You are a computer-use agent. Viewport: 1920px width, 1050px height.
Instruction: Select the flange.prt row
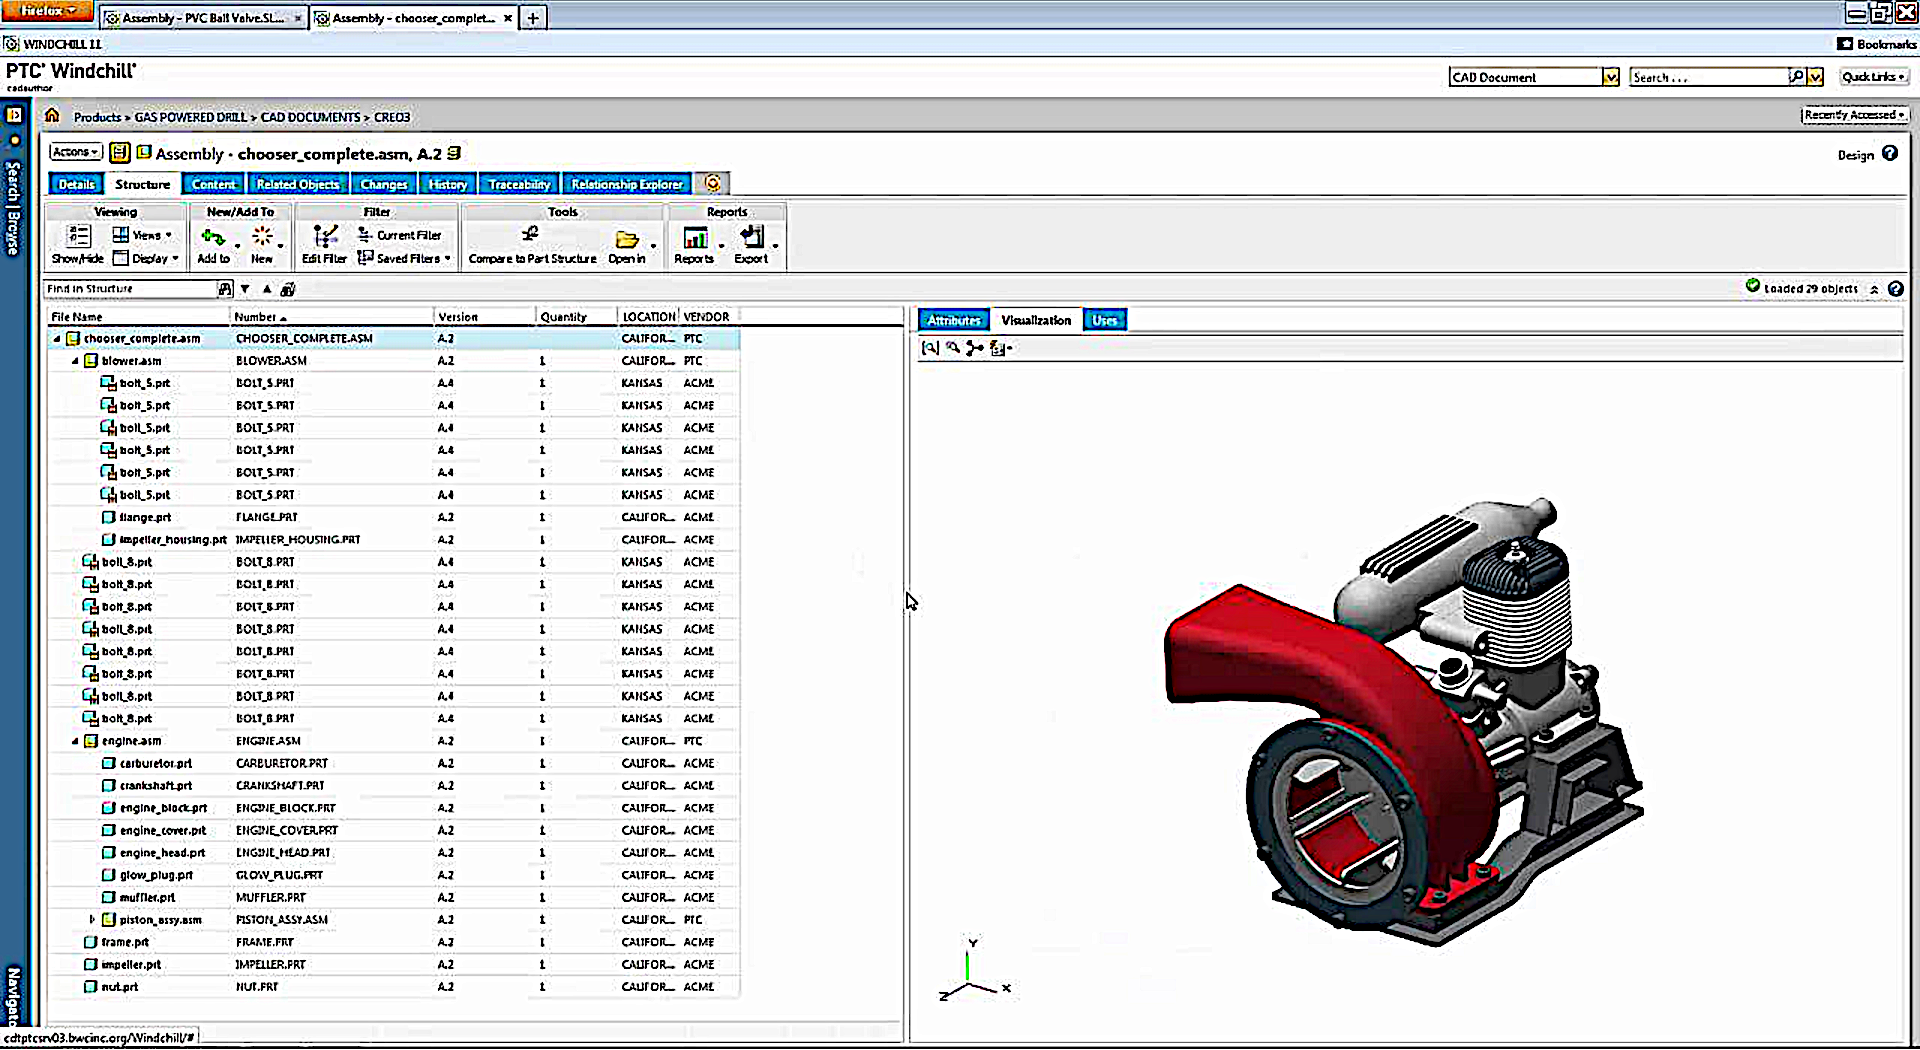click(394, 517)
